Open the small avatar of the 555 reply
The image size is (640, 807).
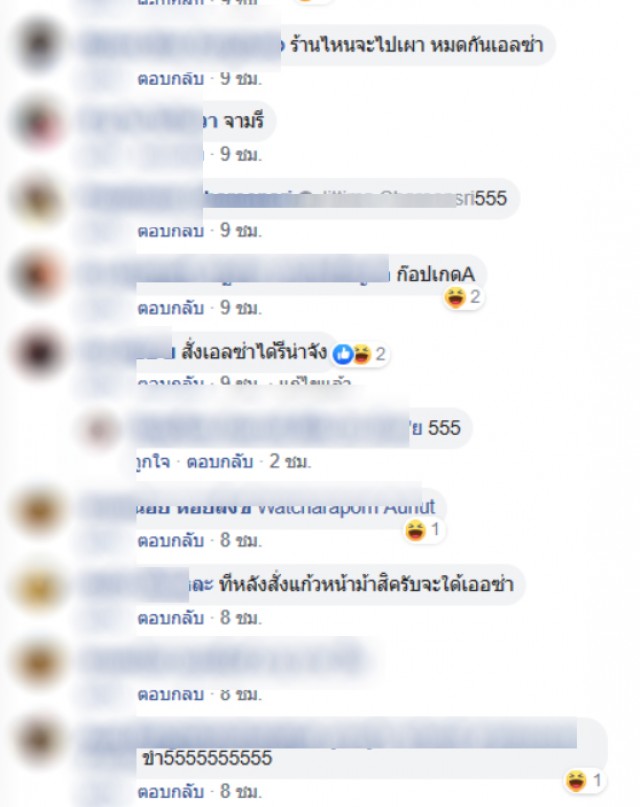[102, 428]
